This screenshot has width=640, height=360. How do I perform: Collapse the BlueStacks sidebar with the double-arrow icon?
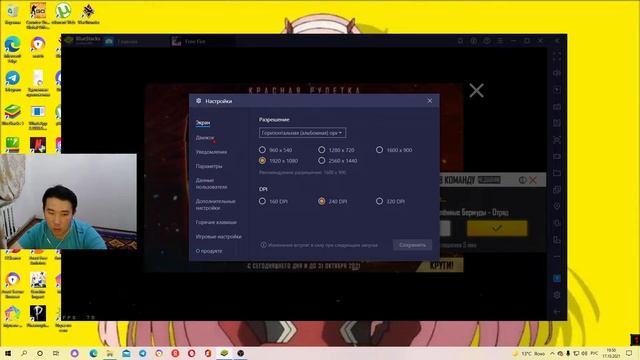coord(557,41)
